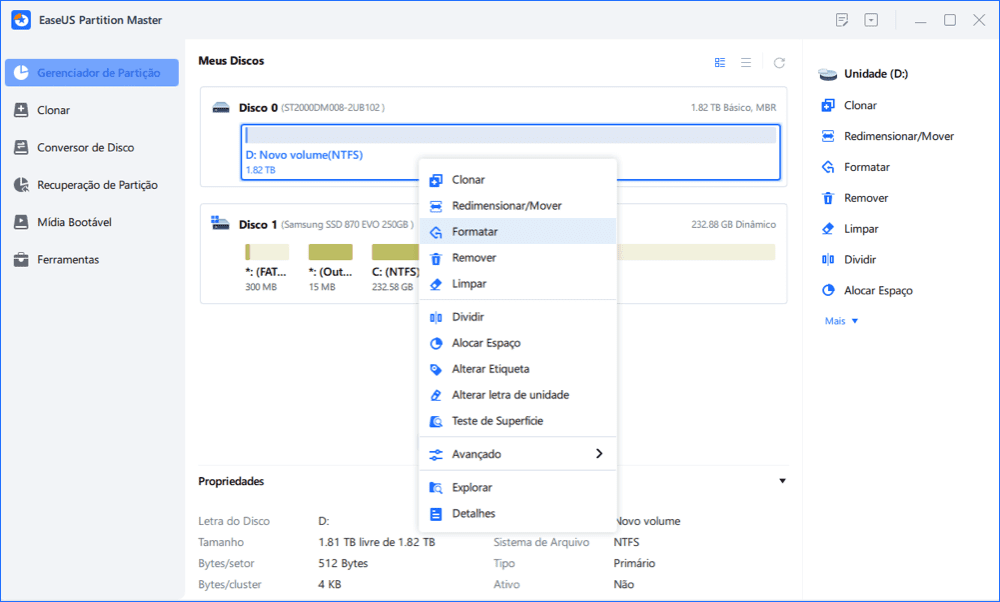The image size is (1000, 602).
Task: Choose Alterar Etiqueta in context menu
Action: pyautogui.click(x=517, y=369)
